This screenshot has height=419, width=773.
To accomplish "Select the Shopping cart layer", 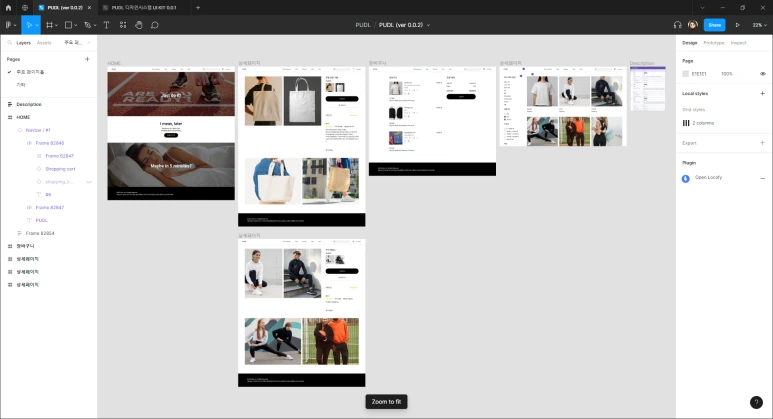I will [x=60, y=169].
